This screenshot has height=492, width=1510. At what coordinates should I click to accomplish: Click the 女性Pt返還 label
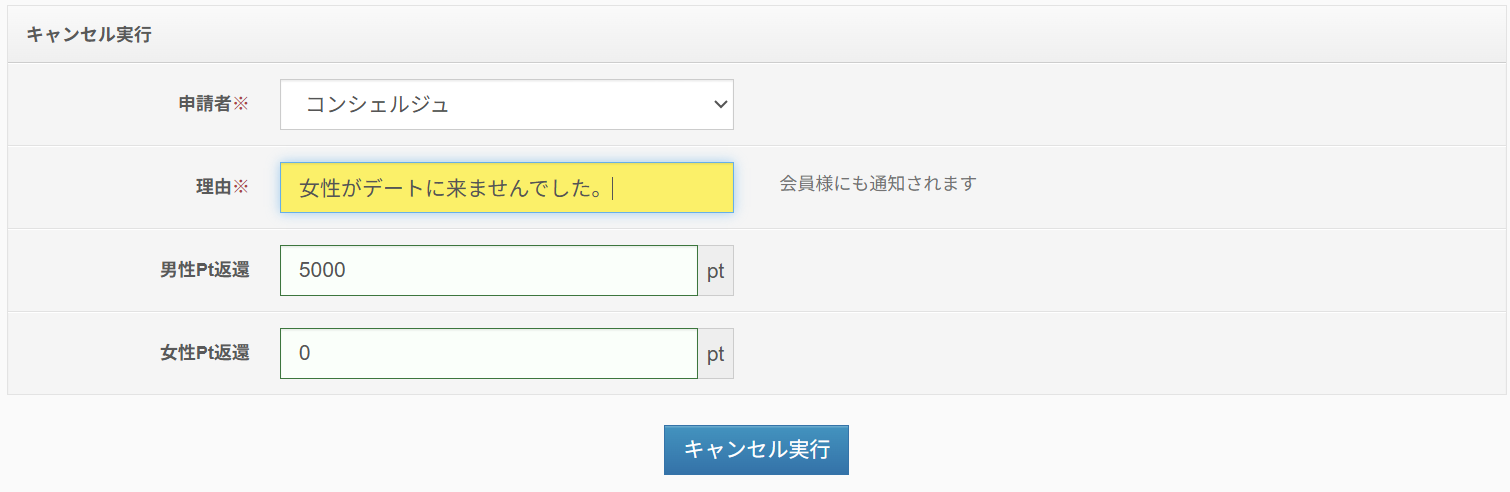(x=204, y=353)
